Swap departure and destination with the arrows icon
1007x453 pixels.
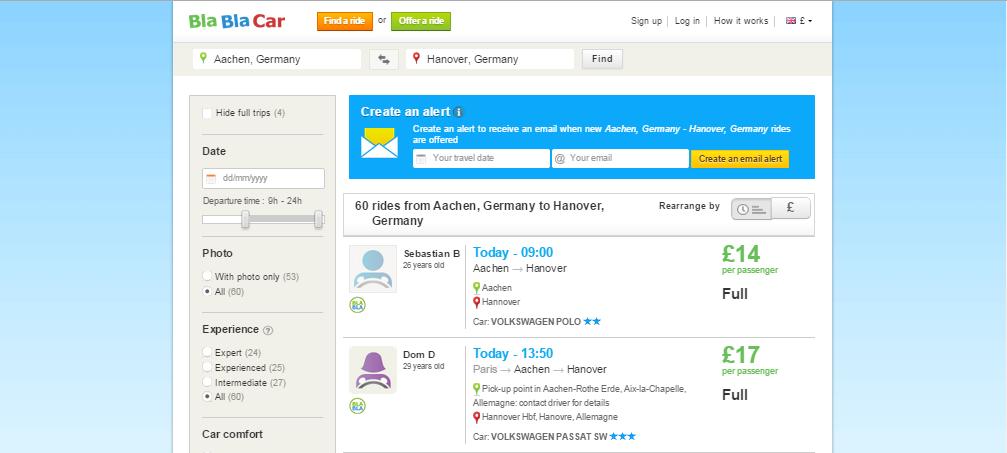(x=384, y=59)
